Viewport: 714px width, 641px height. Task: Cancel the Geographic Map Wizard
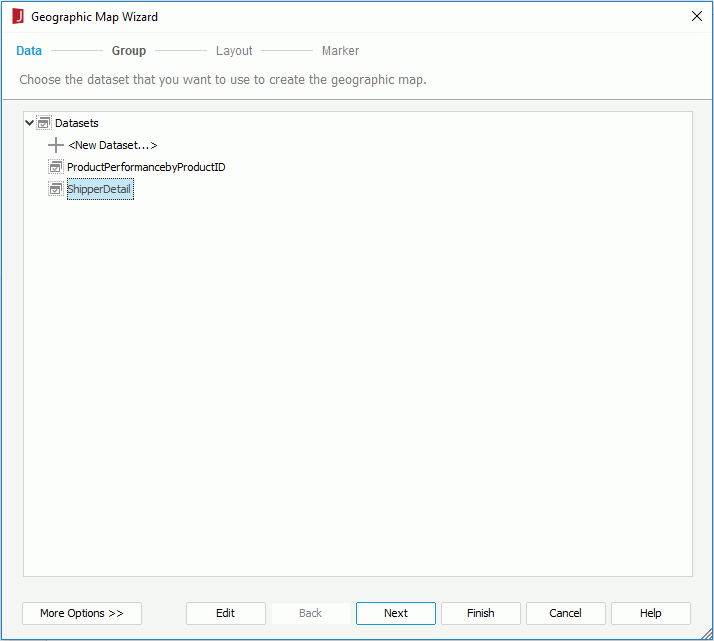click(x=566, y=613)
